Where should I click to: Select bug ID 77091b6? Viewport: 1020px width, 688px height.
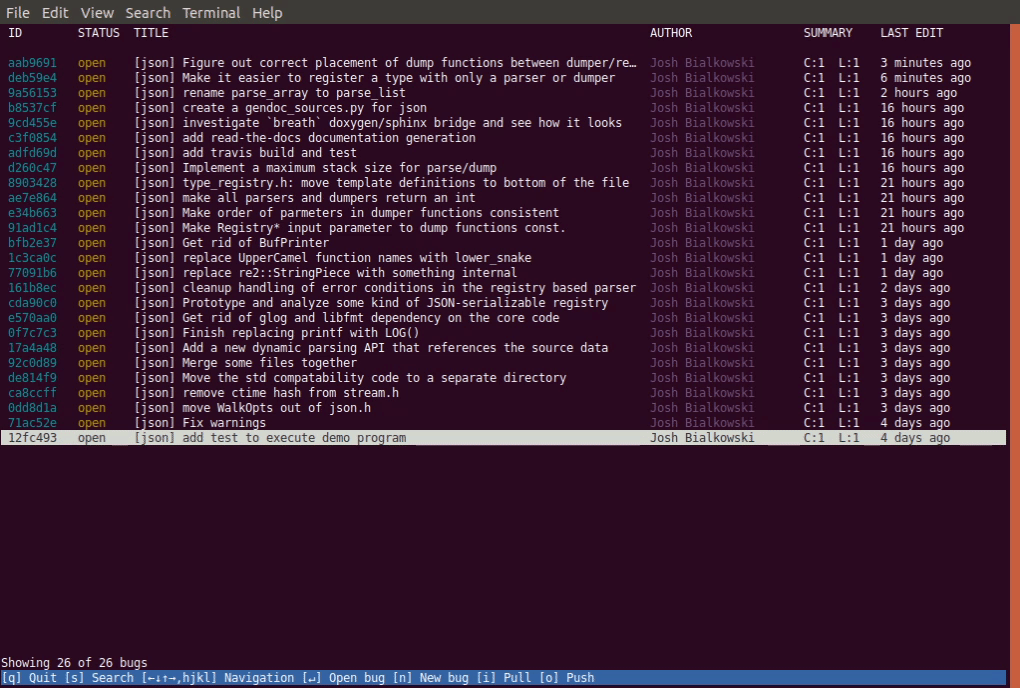point(32,272)
